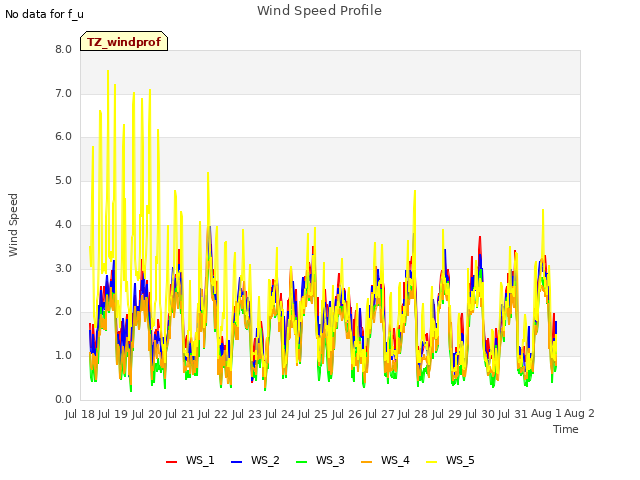The image size is (640, 480).
Task: Select the WS_4 legend label
Action: tap(395, 460)
